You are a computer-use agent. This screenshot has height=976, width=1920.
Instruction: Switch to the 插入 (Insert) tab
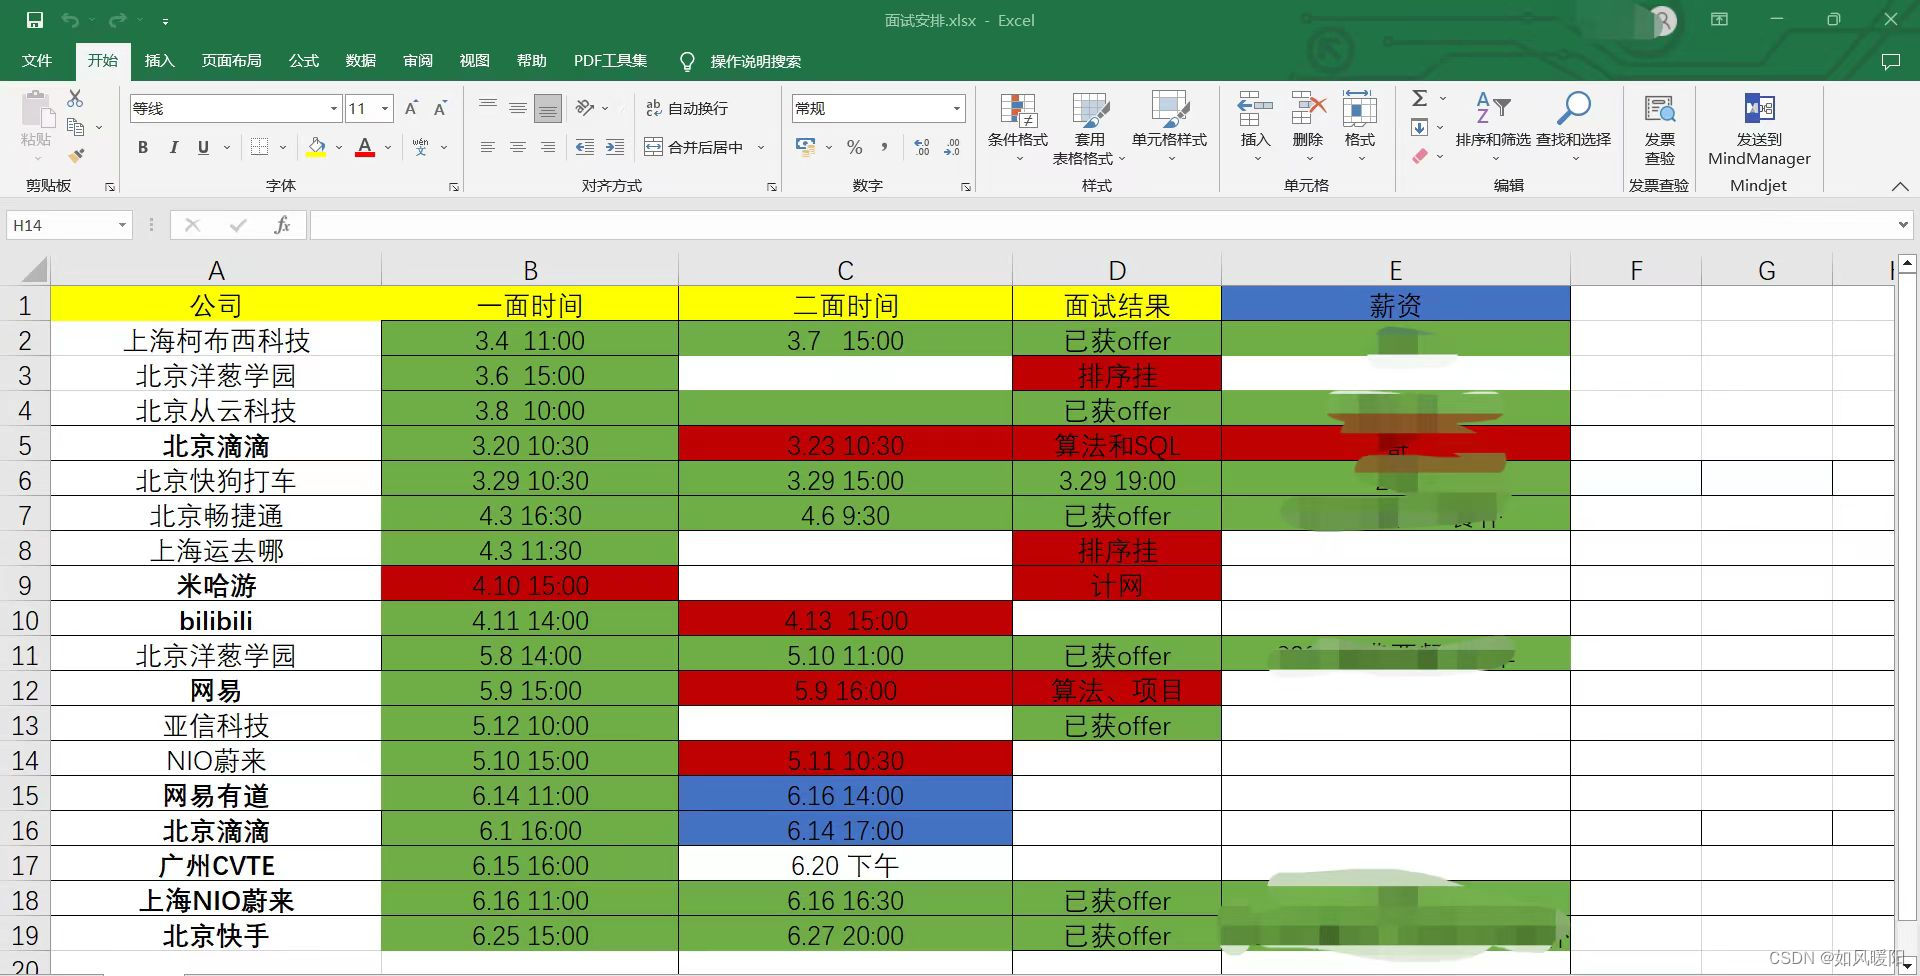159,61
